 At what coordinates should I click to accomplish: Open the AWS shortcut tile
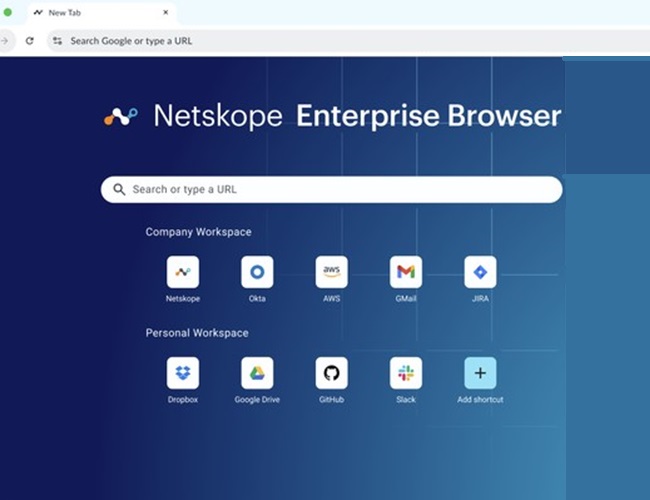pyautogui.click(x=332, y=272)
